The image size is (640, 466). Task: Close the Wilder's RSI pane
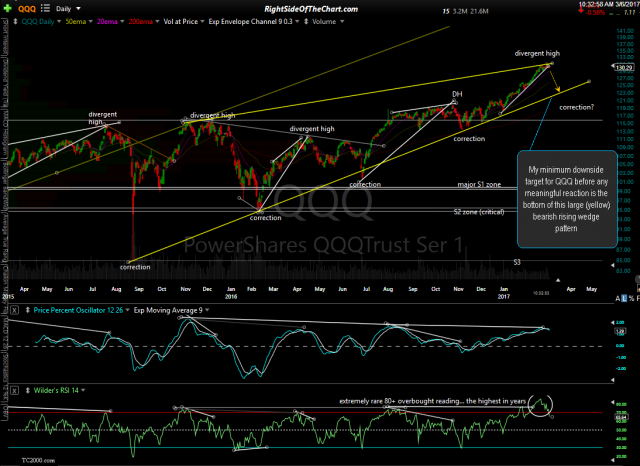[14, 391]
